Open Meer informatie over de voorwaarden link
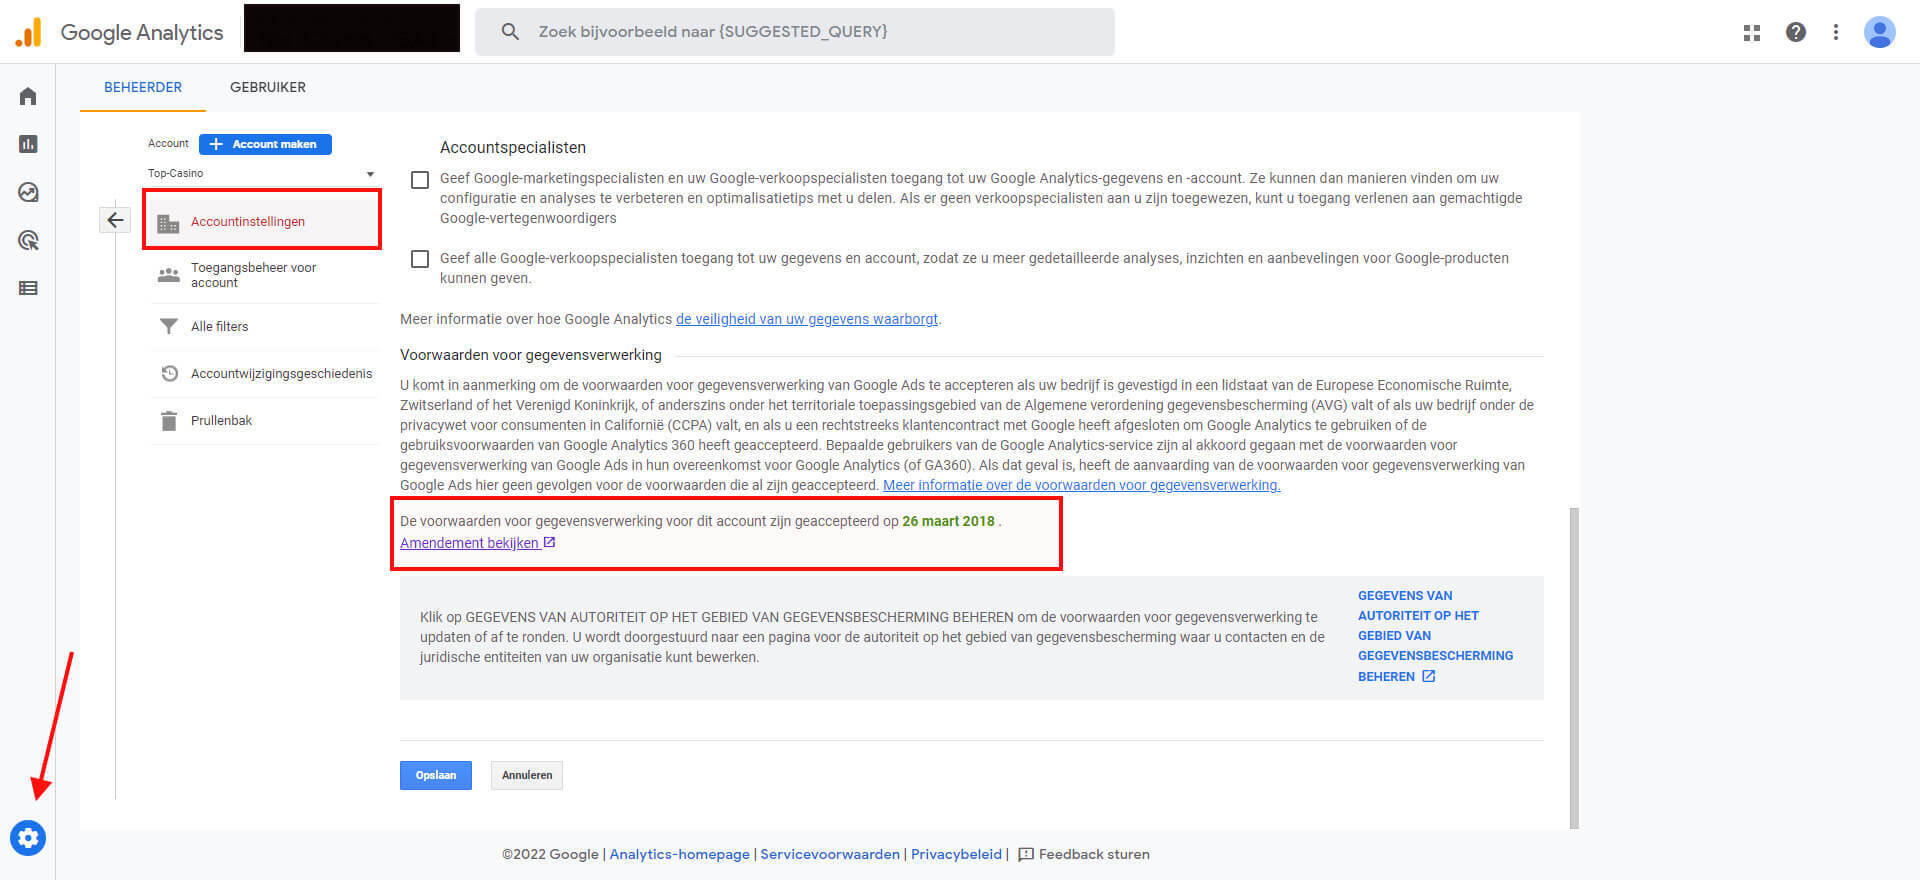Viewport: 1920px width, 880px height. click(x=1082, y=485)
